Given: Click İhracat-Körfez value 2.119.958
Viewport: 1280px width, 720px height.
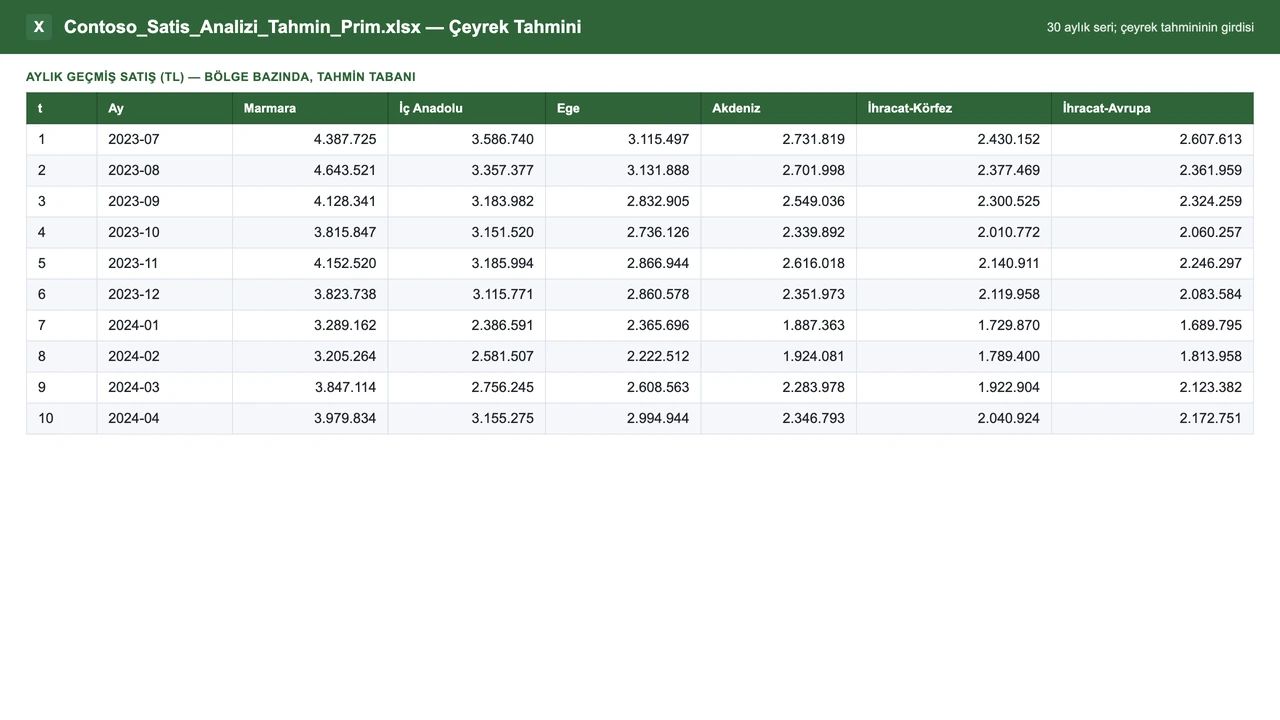Looking at the screenshot, I should tap(953, 294).
